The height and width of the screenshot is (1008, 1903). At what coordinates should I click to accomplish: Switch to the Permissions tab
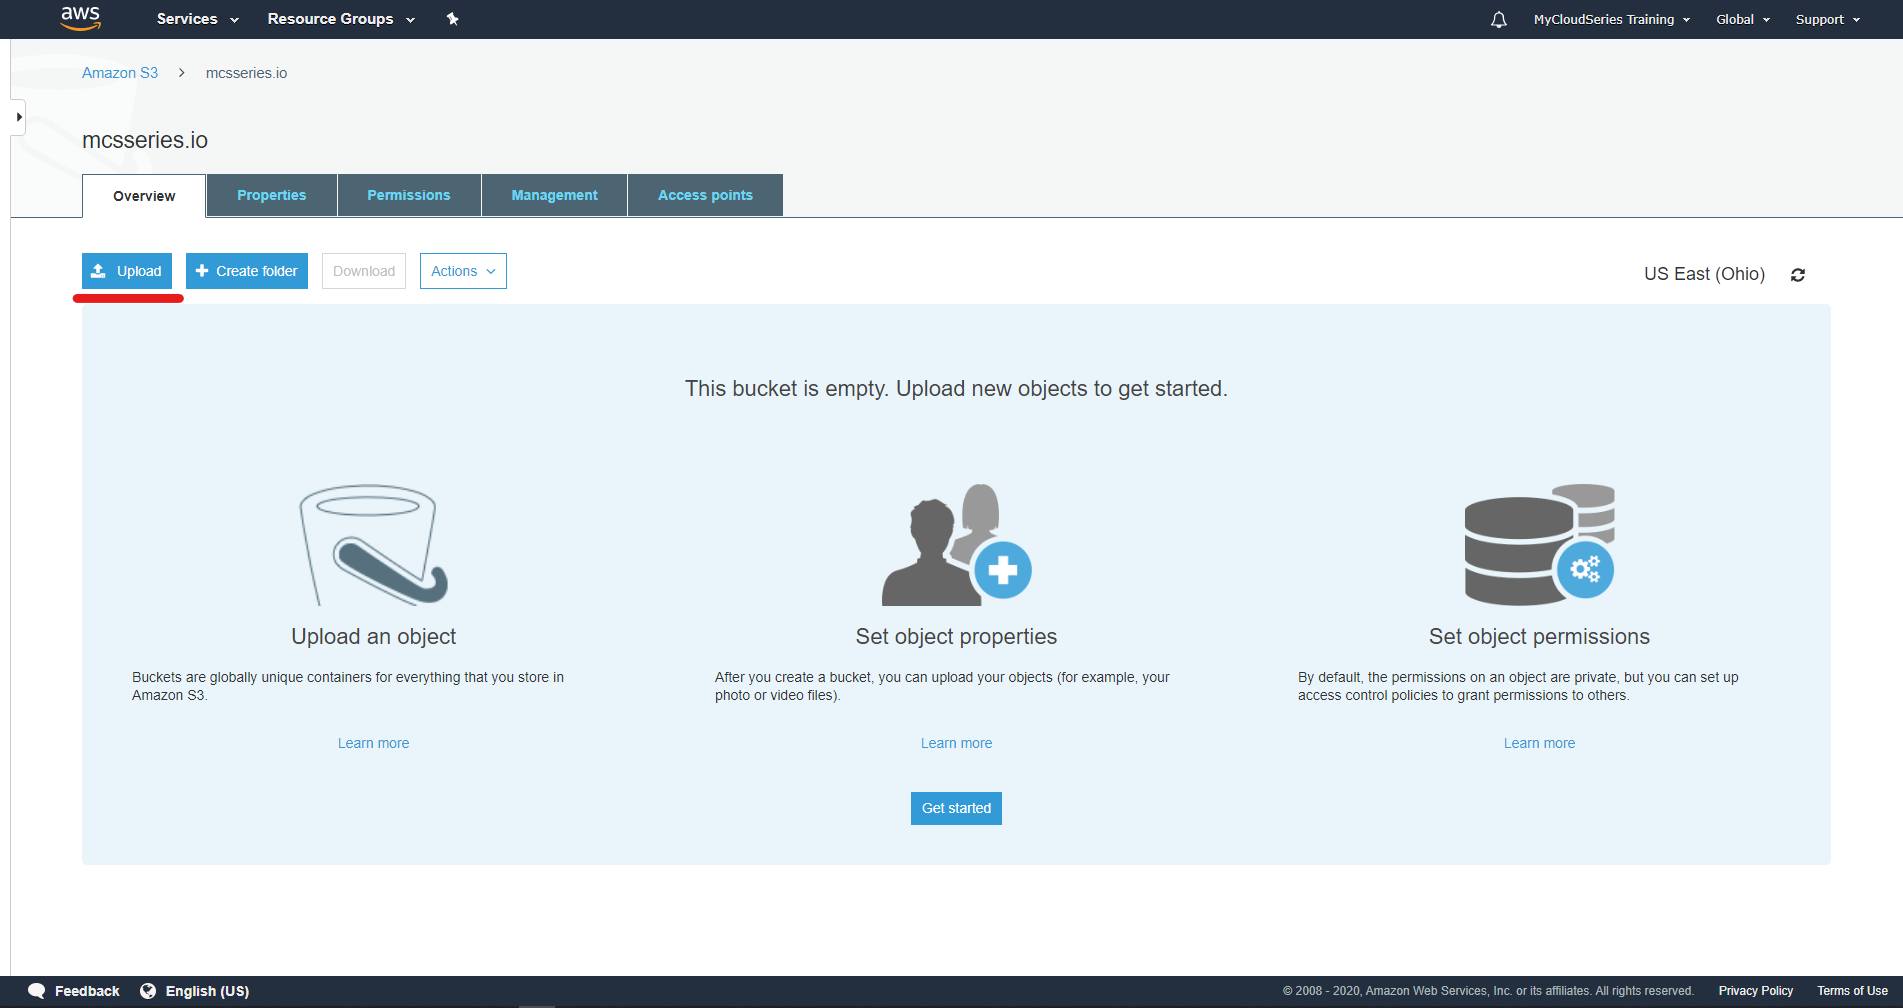click(x=408, y=194)
